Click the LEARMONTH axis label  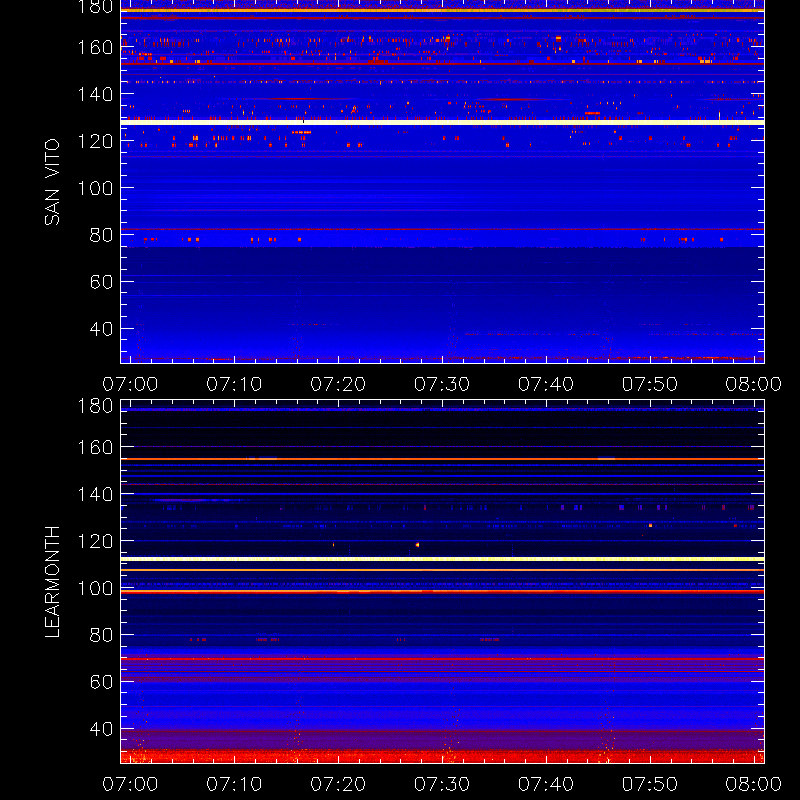(x=52, y=582)
